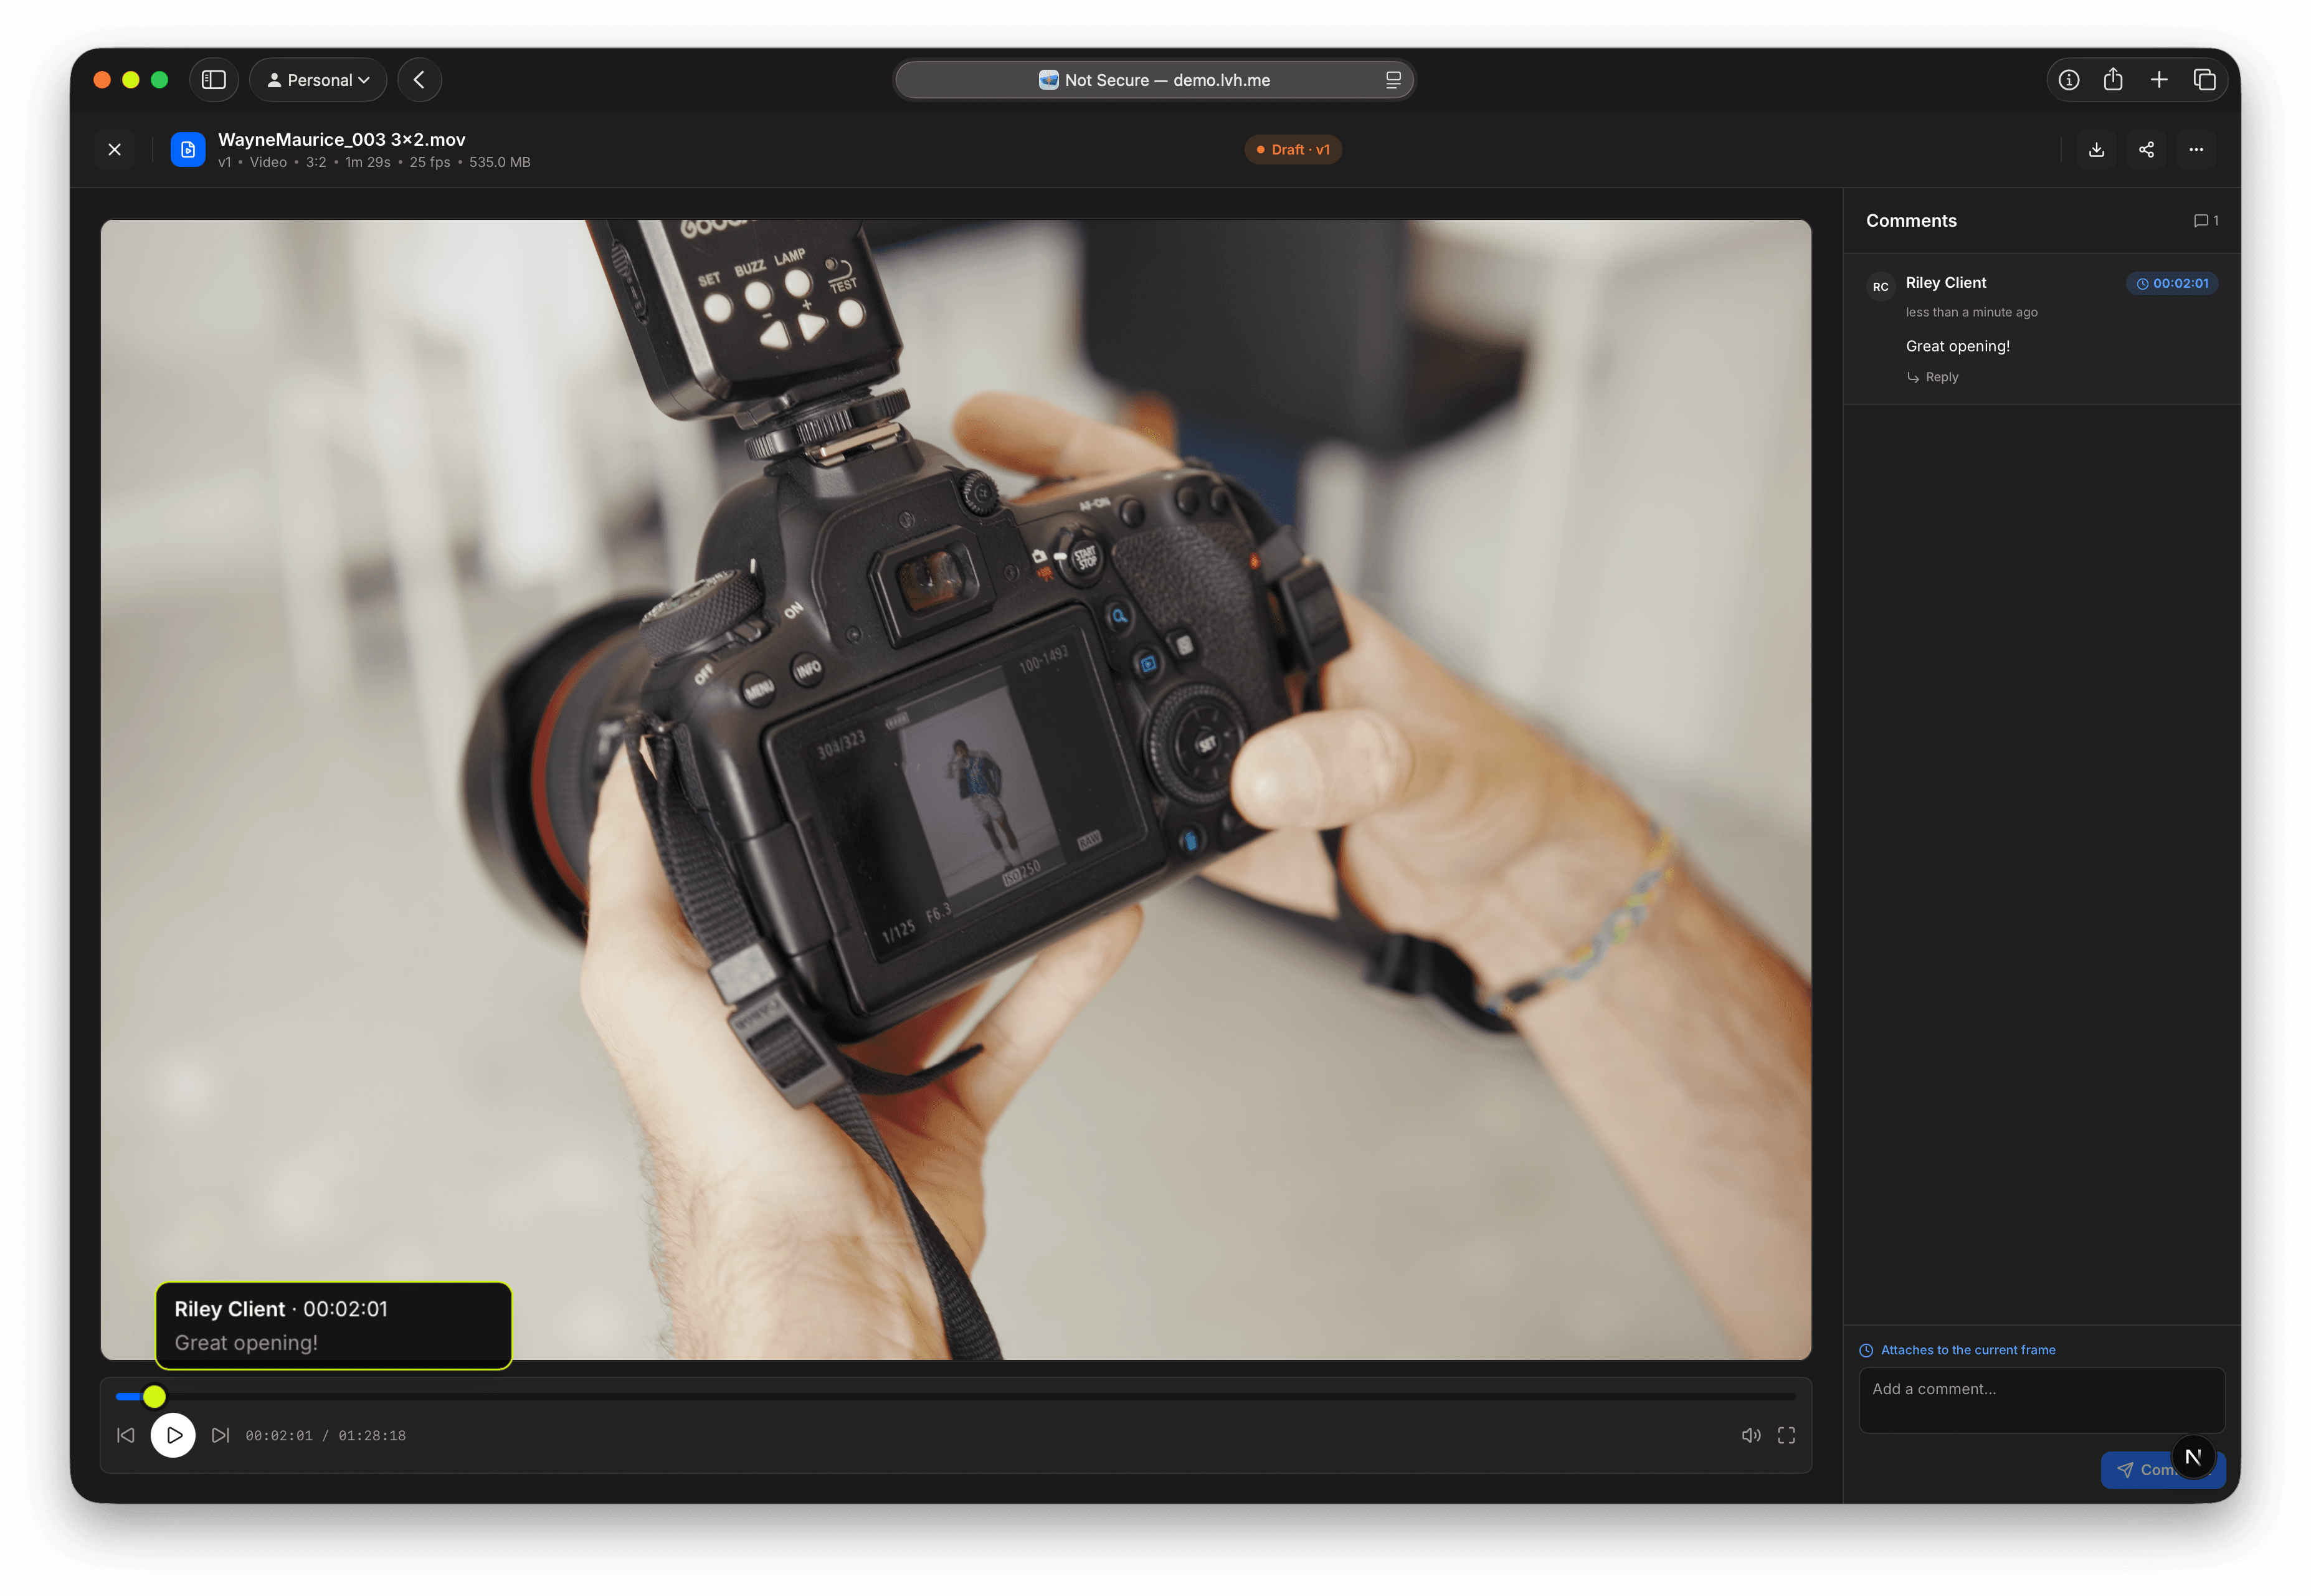This screenshot has width=2311, height=1596.
Task: Skip to next frame button
Action: coord(221,1436)
